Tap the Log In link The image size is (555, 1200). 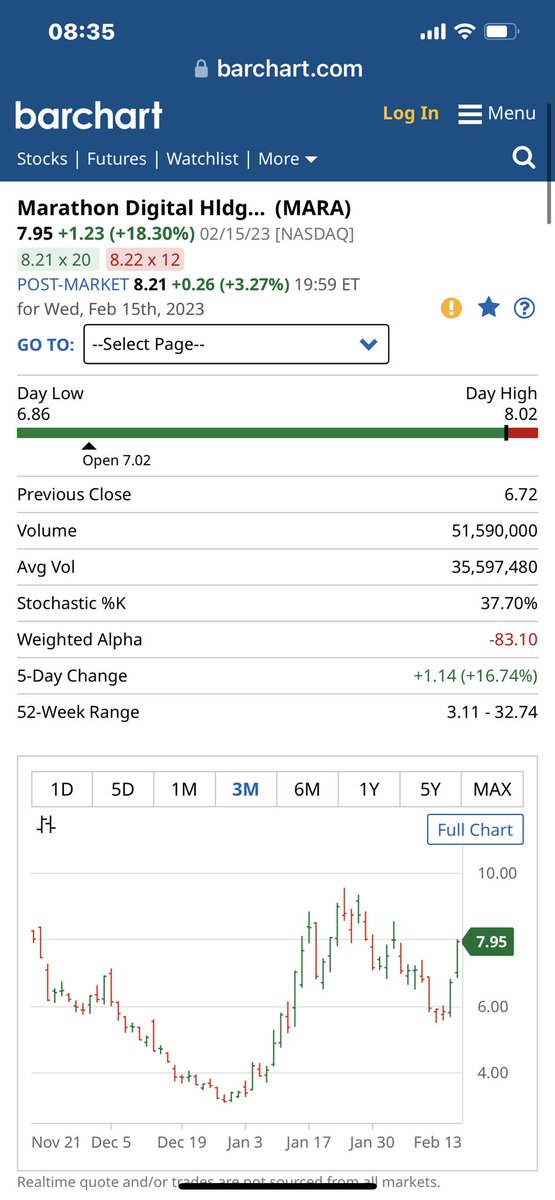tap(411, 113)
